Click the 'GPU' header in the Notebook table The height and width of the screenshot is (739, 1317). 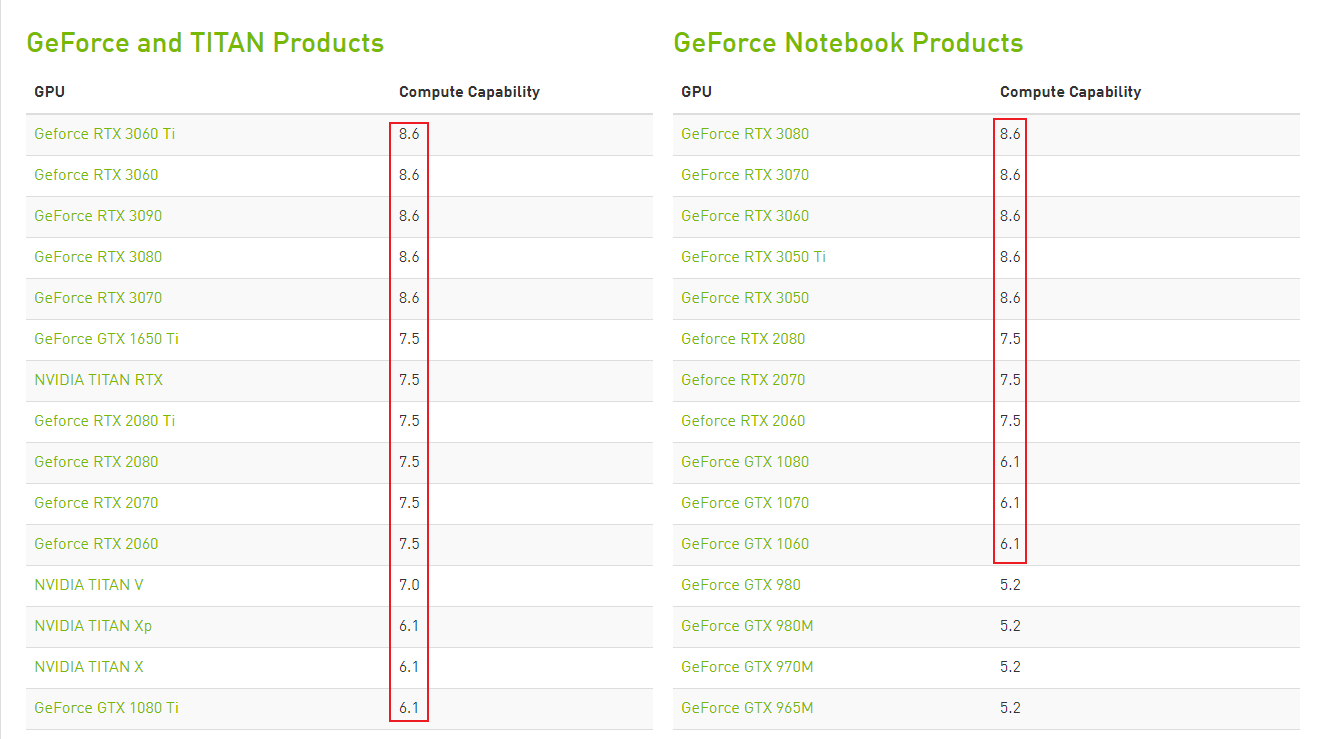[696, 92]
